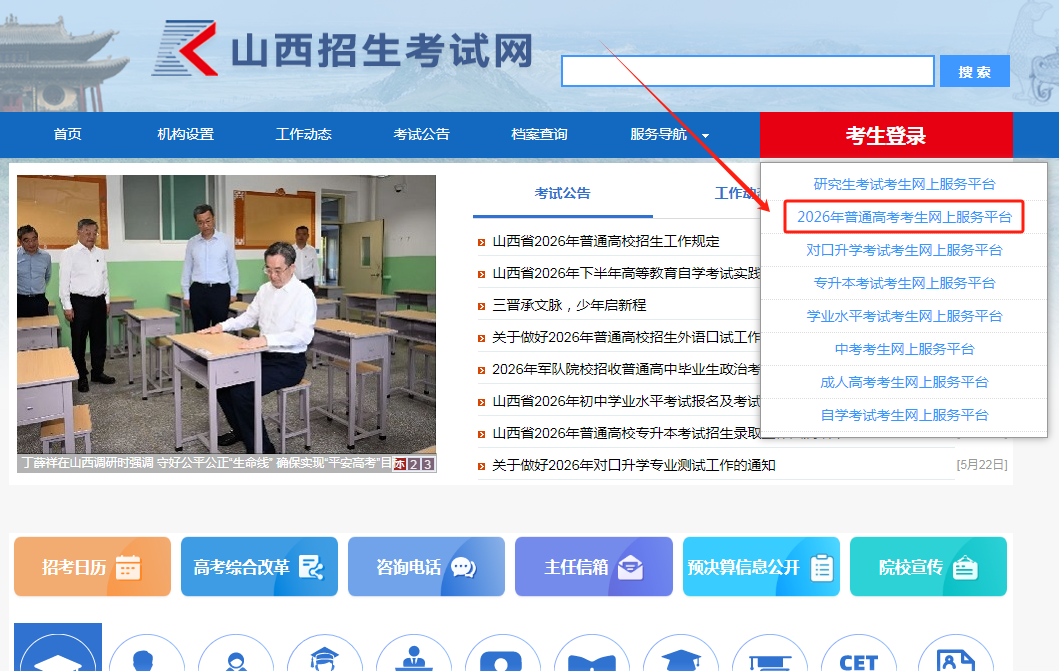Click the open book circular icon
This screenshot has width=1059, height=671.
point(592,653)
